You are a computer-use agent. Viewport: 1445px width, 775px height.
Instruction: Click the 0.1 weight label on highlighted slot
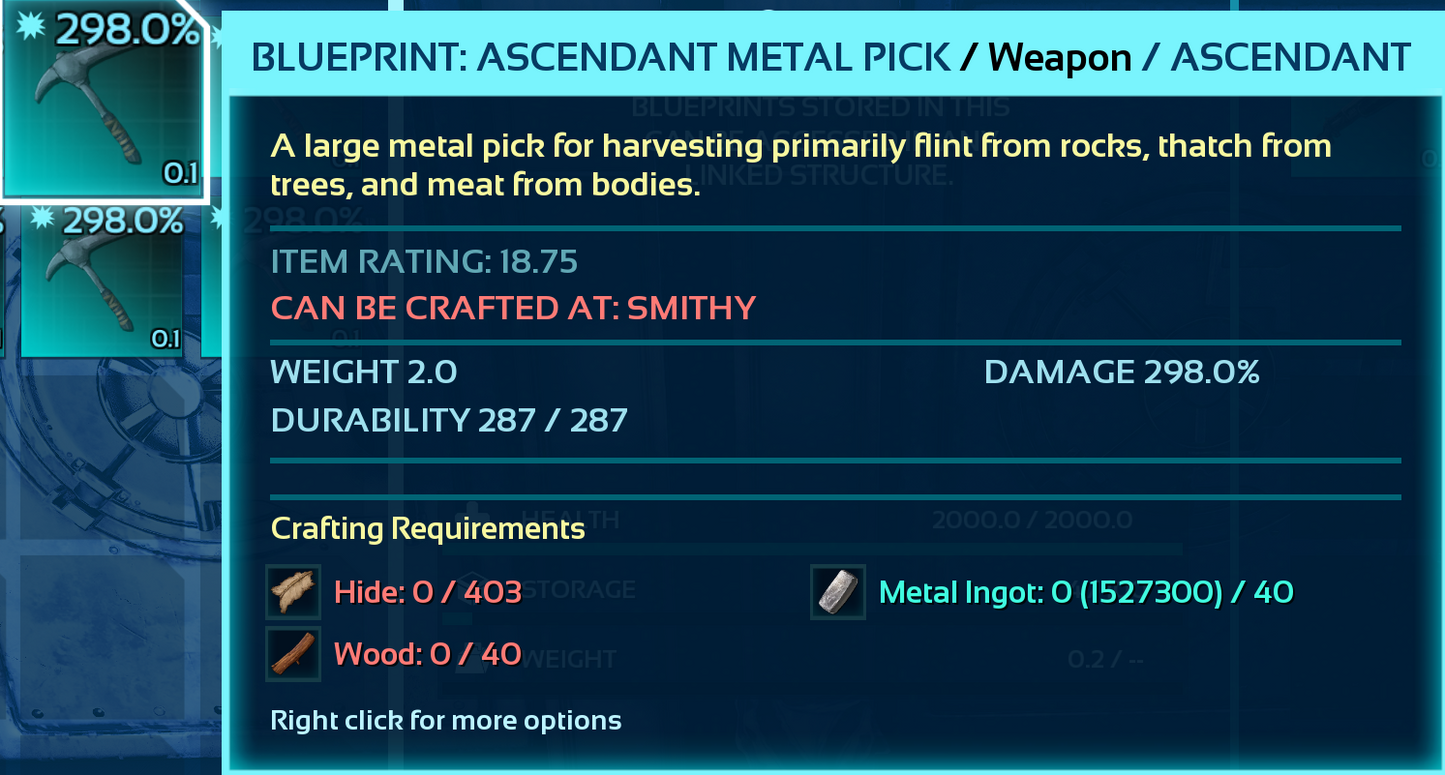click(180, 174)
